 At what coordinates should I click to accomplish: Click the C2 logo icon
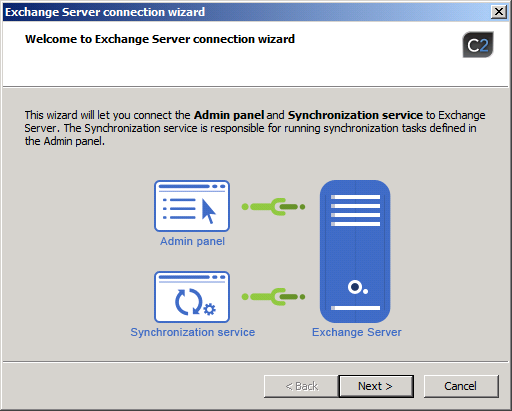pyautogui.click(x=478, y=45)
